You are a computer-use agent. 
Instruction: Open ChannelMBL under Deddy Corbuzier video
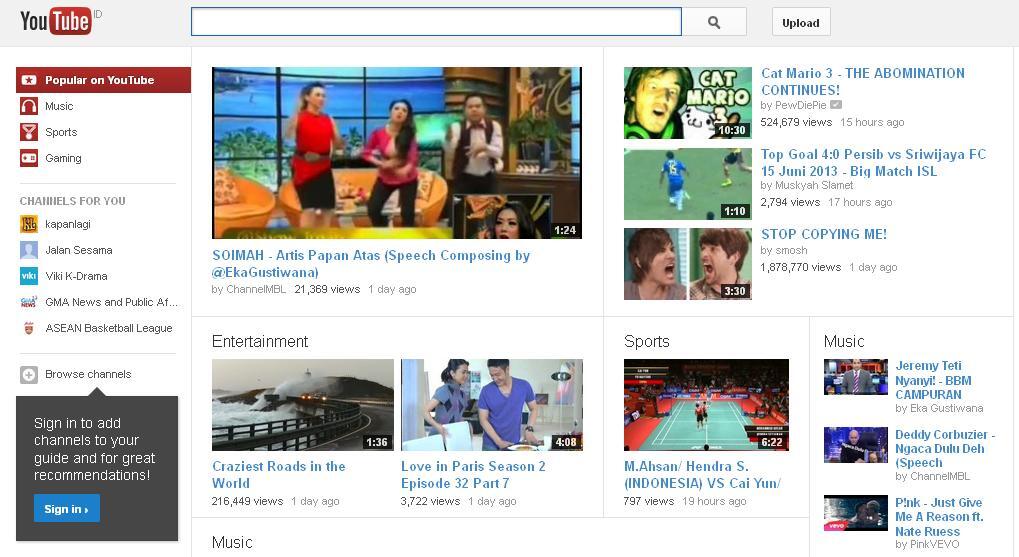coord(940,476)
